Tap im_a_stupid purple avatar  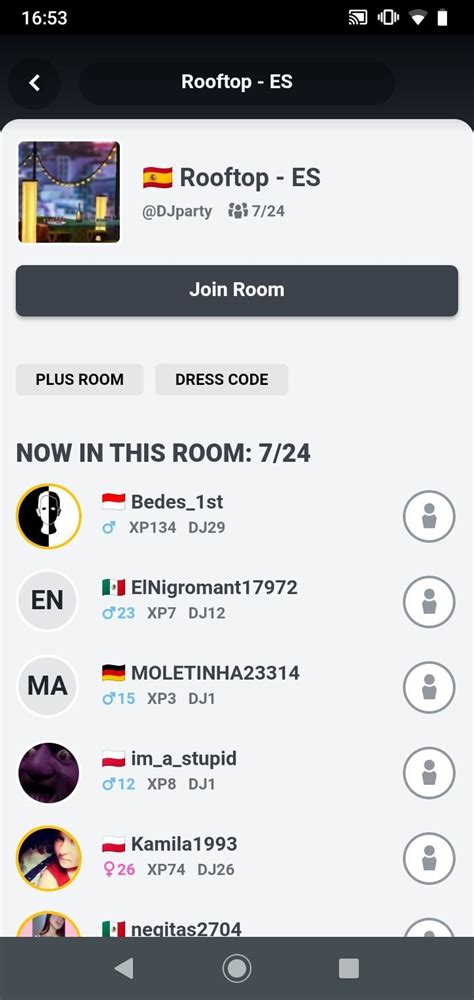48,772
